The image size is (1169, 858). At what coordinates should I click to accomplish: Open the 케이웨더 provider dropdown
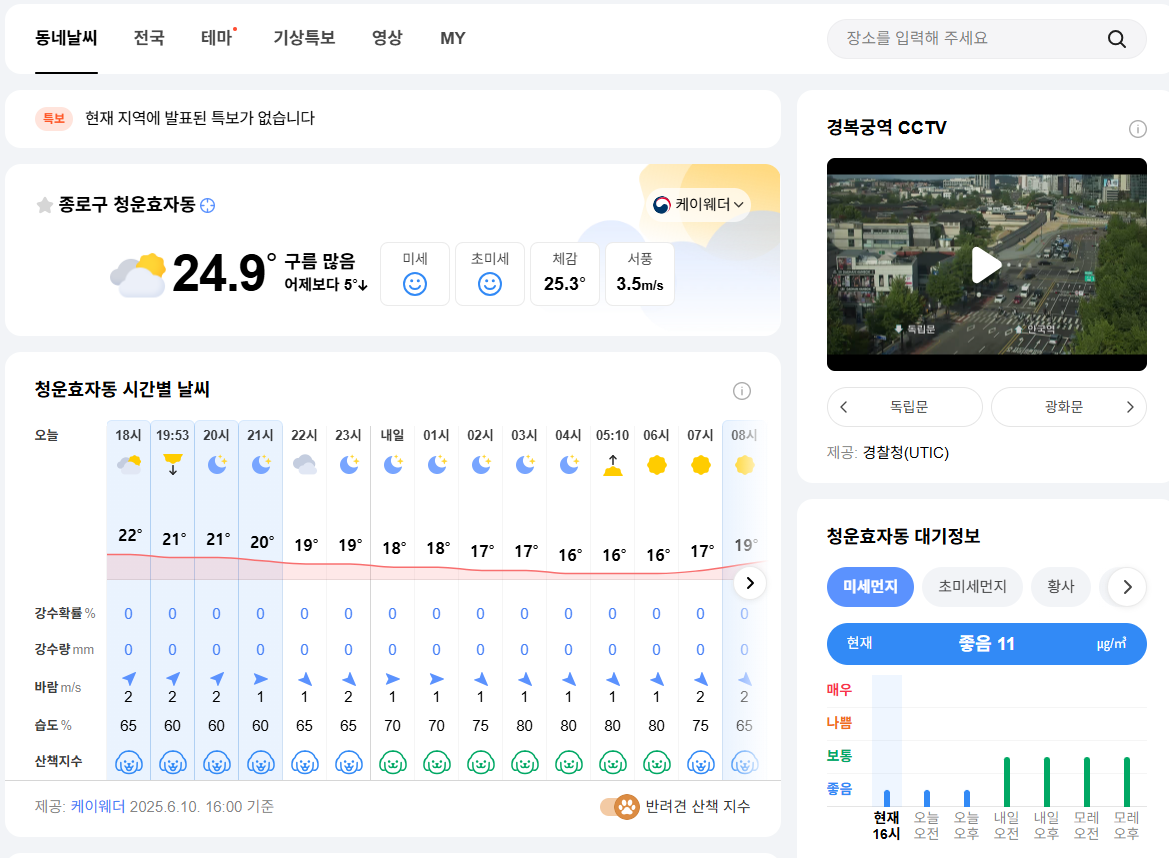tap(698, 204)
